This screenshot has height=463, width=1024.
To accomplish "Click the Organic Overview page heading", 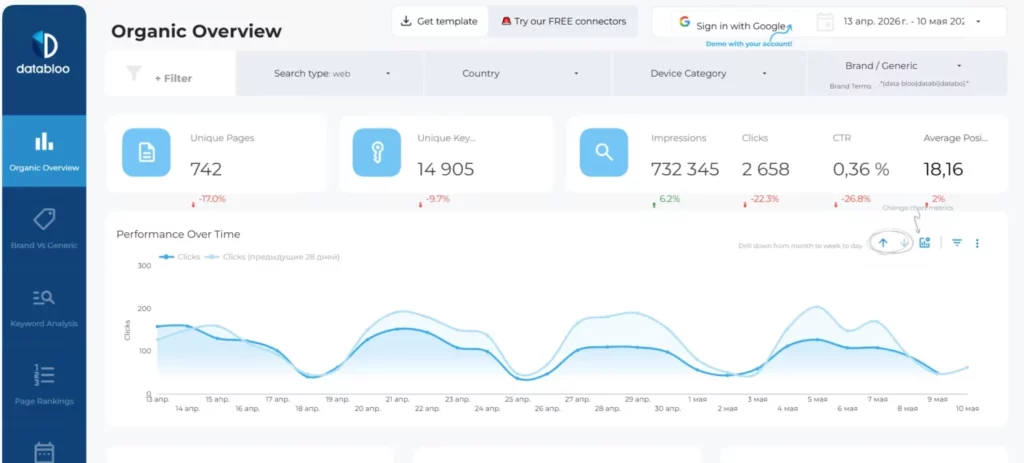I will [x=196, y=31].
